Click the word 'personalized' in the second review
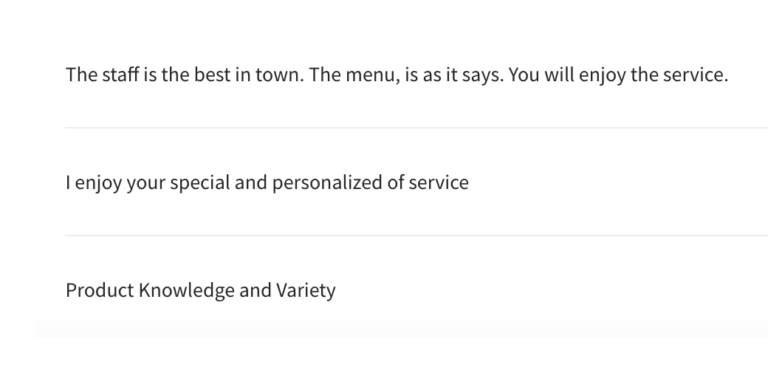Screen dimensions: 768x381 point(328,183)
